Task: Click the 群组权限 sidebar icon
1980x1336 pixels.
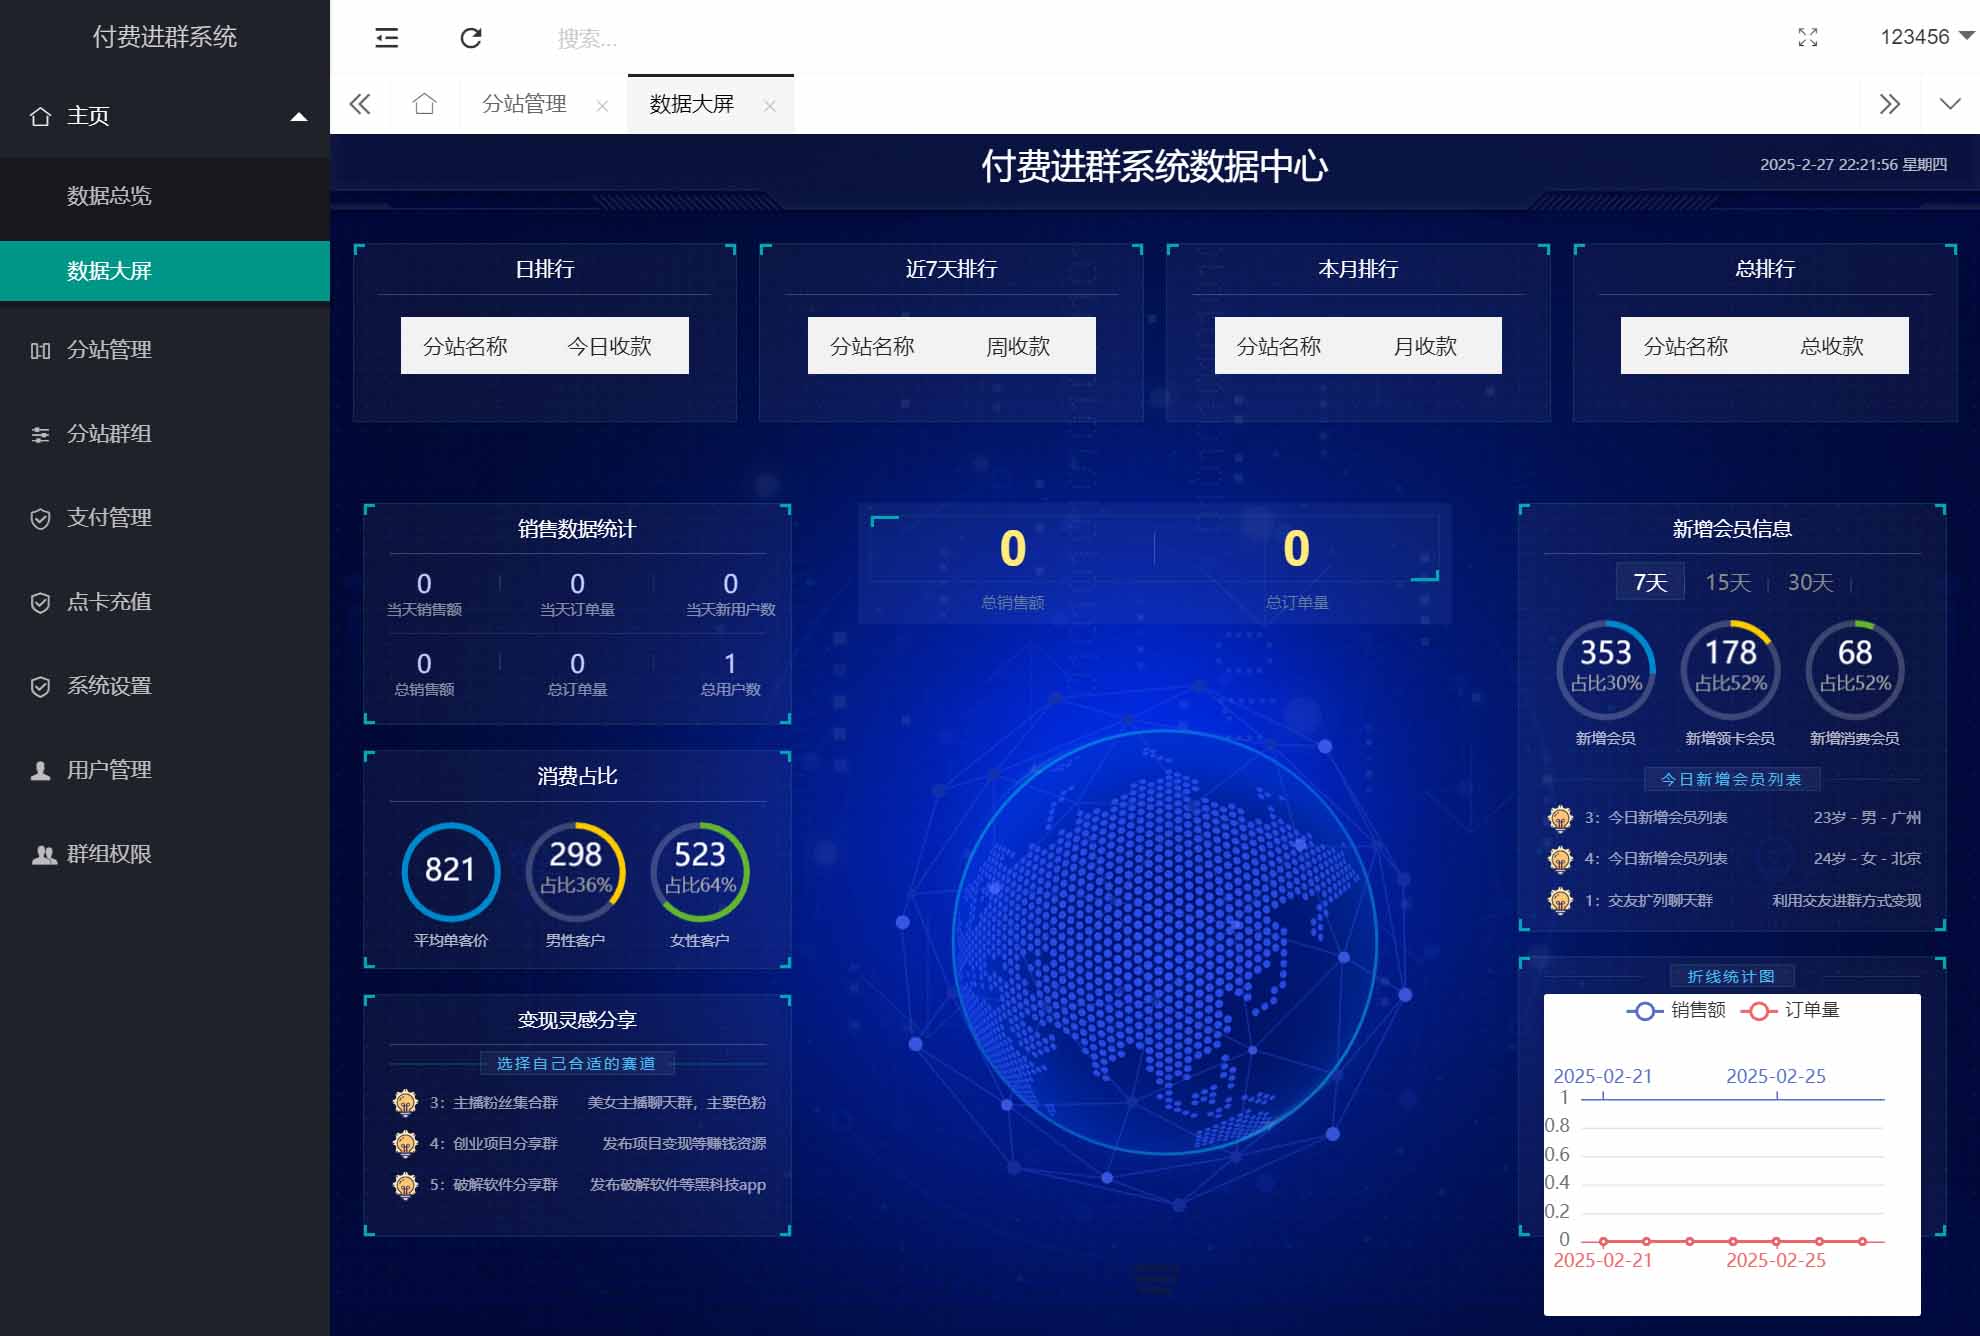Action: 41,854
